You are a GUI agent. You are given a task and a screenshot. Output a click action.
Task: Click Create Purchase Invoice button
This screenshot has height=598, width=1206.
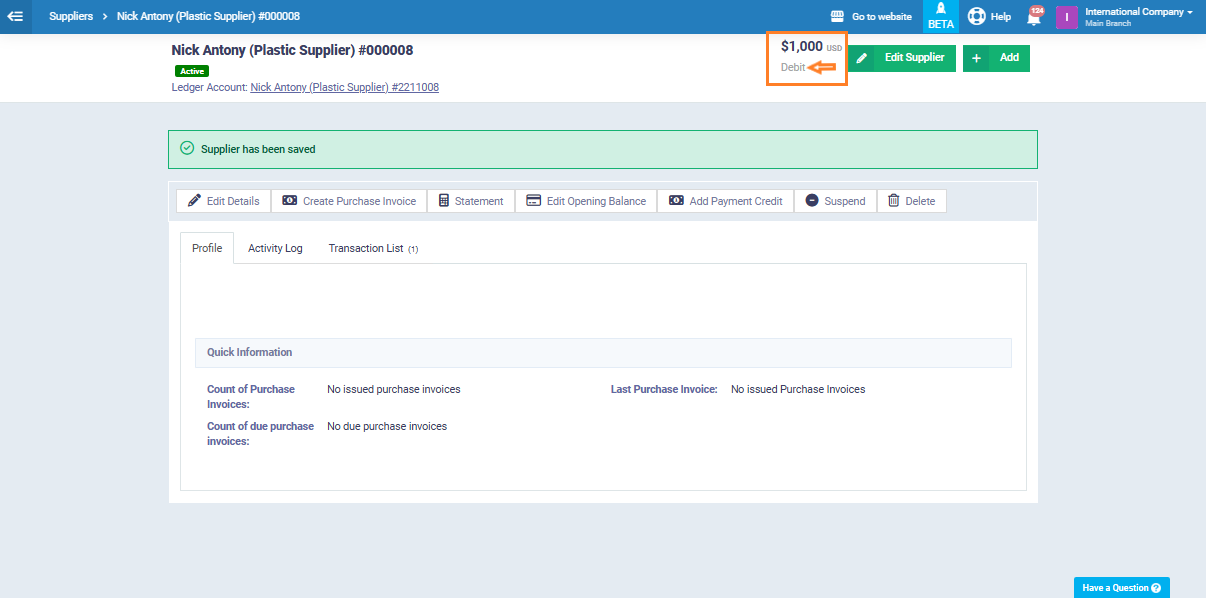click(349, 201)
